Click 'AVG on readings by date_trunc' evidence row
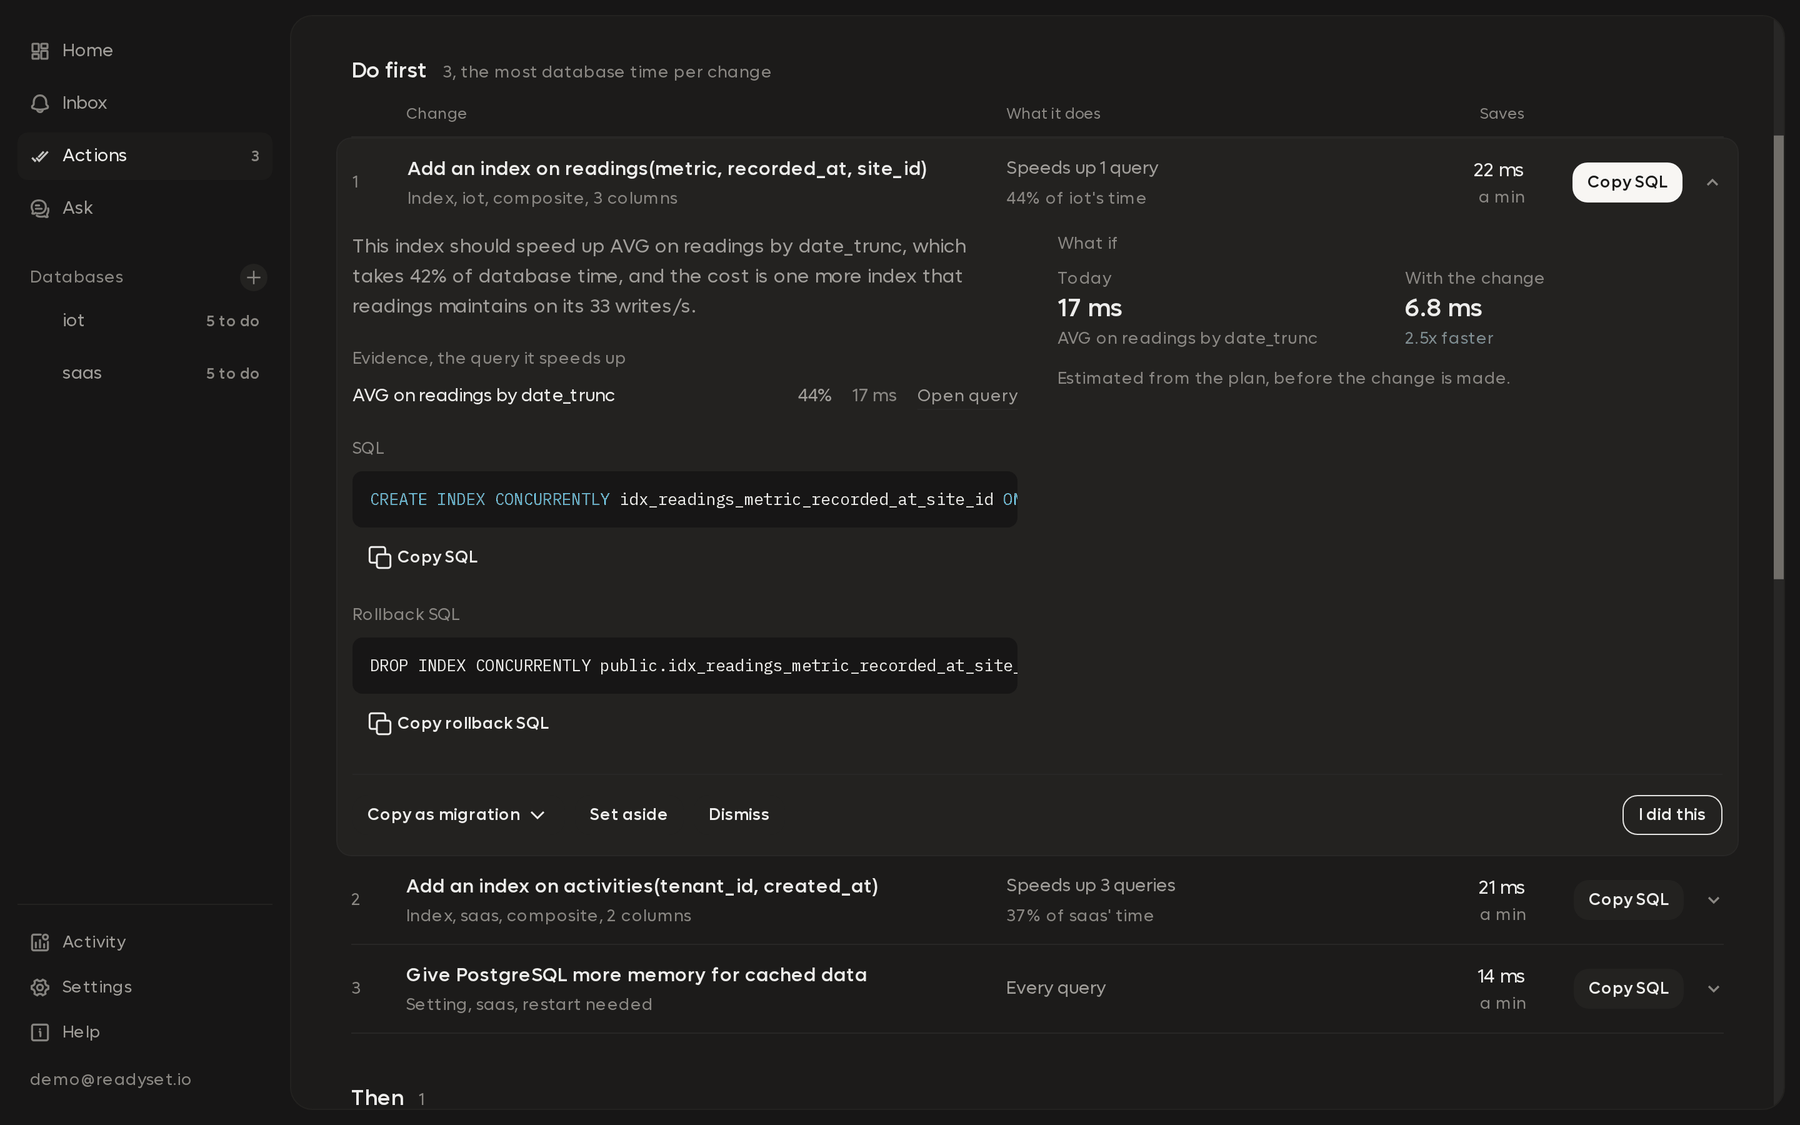The height and width of the screenshot is (1125, 1800). 684,396
